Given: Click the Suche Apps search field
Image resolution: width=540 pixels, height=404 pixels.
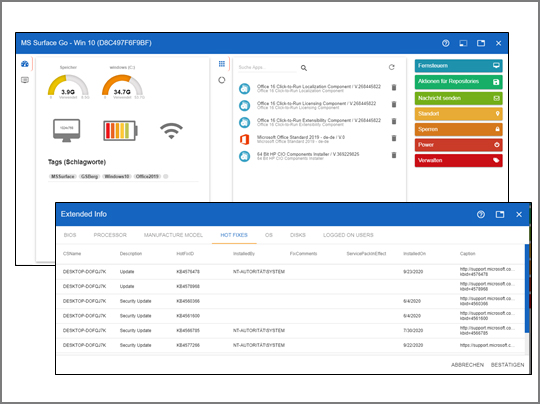Looking at the screenshot, I should 267,68.
